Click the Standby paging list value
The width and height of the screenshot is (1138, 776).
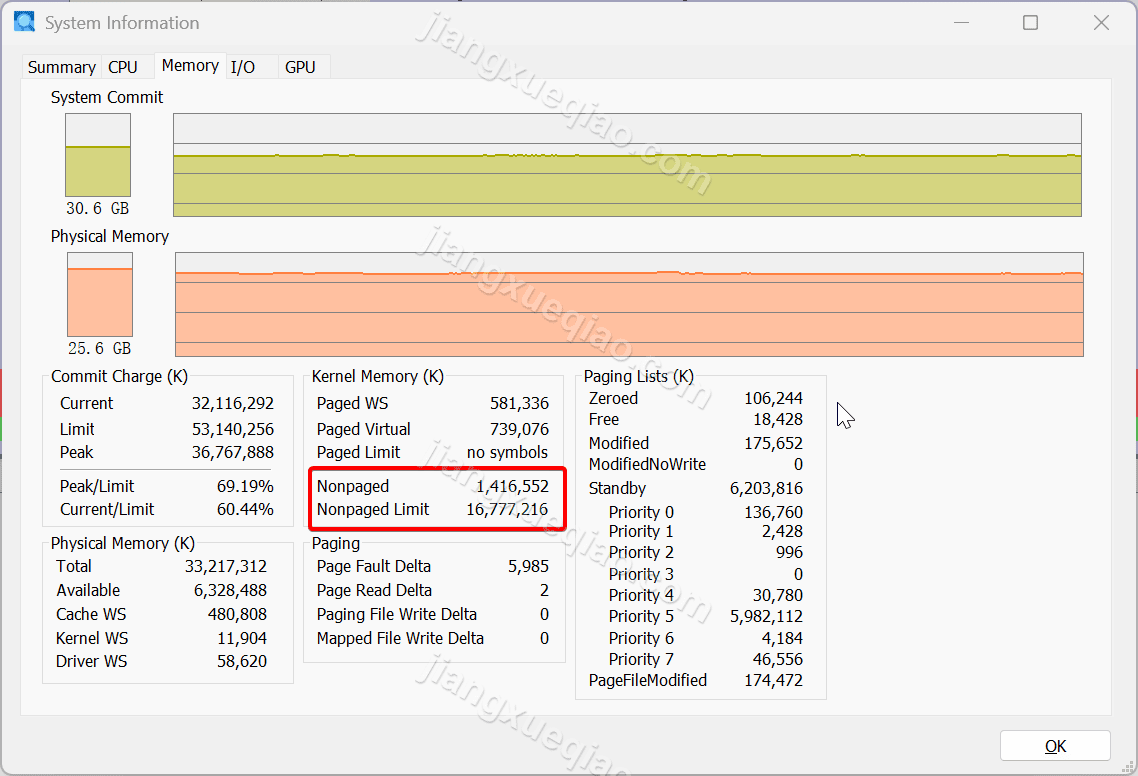point(766,489)
